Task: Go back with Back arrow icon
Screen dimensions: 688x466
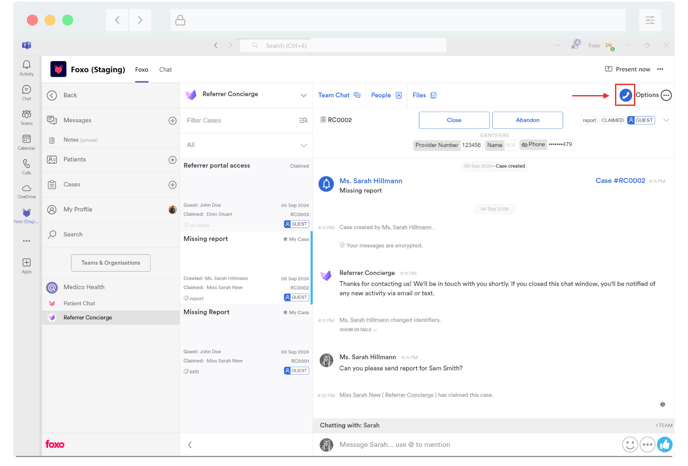Action: [52, 95]
